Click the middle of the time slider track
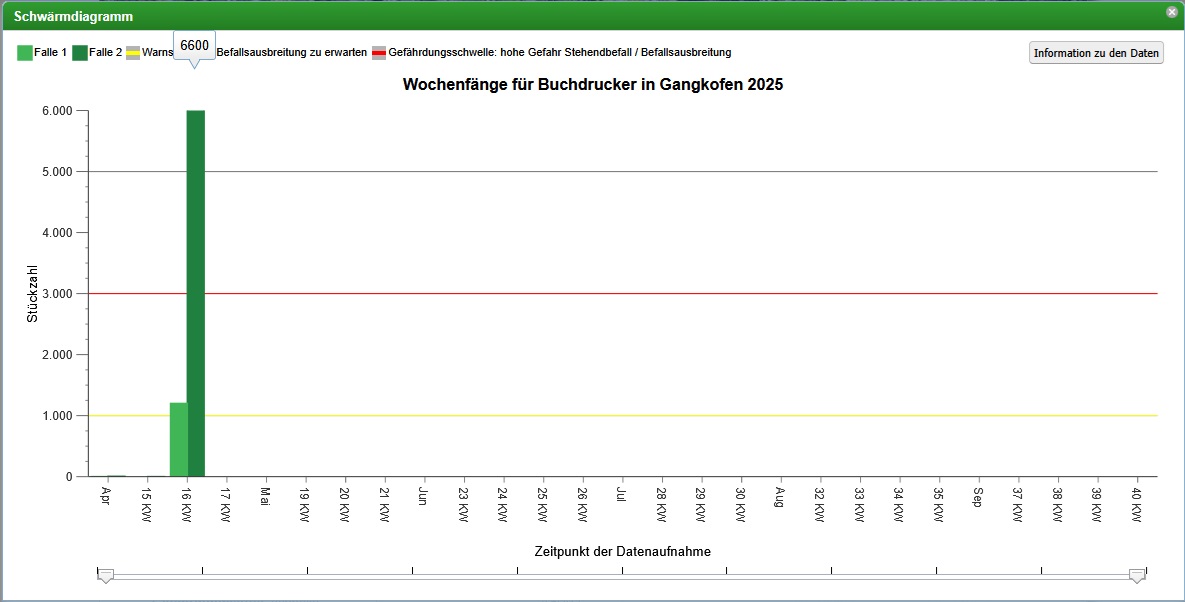 [621, 576]
